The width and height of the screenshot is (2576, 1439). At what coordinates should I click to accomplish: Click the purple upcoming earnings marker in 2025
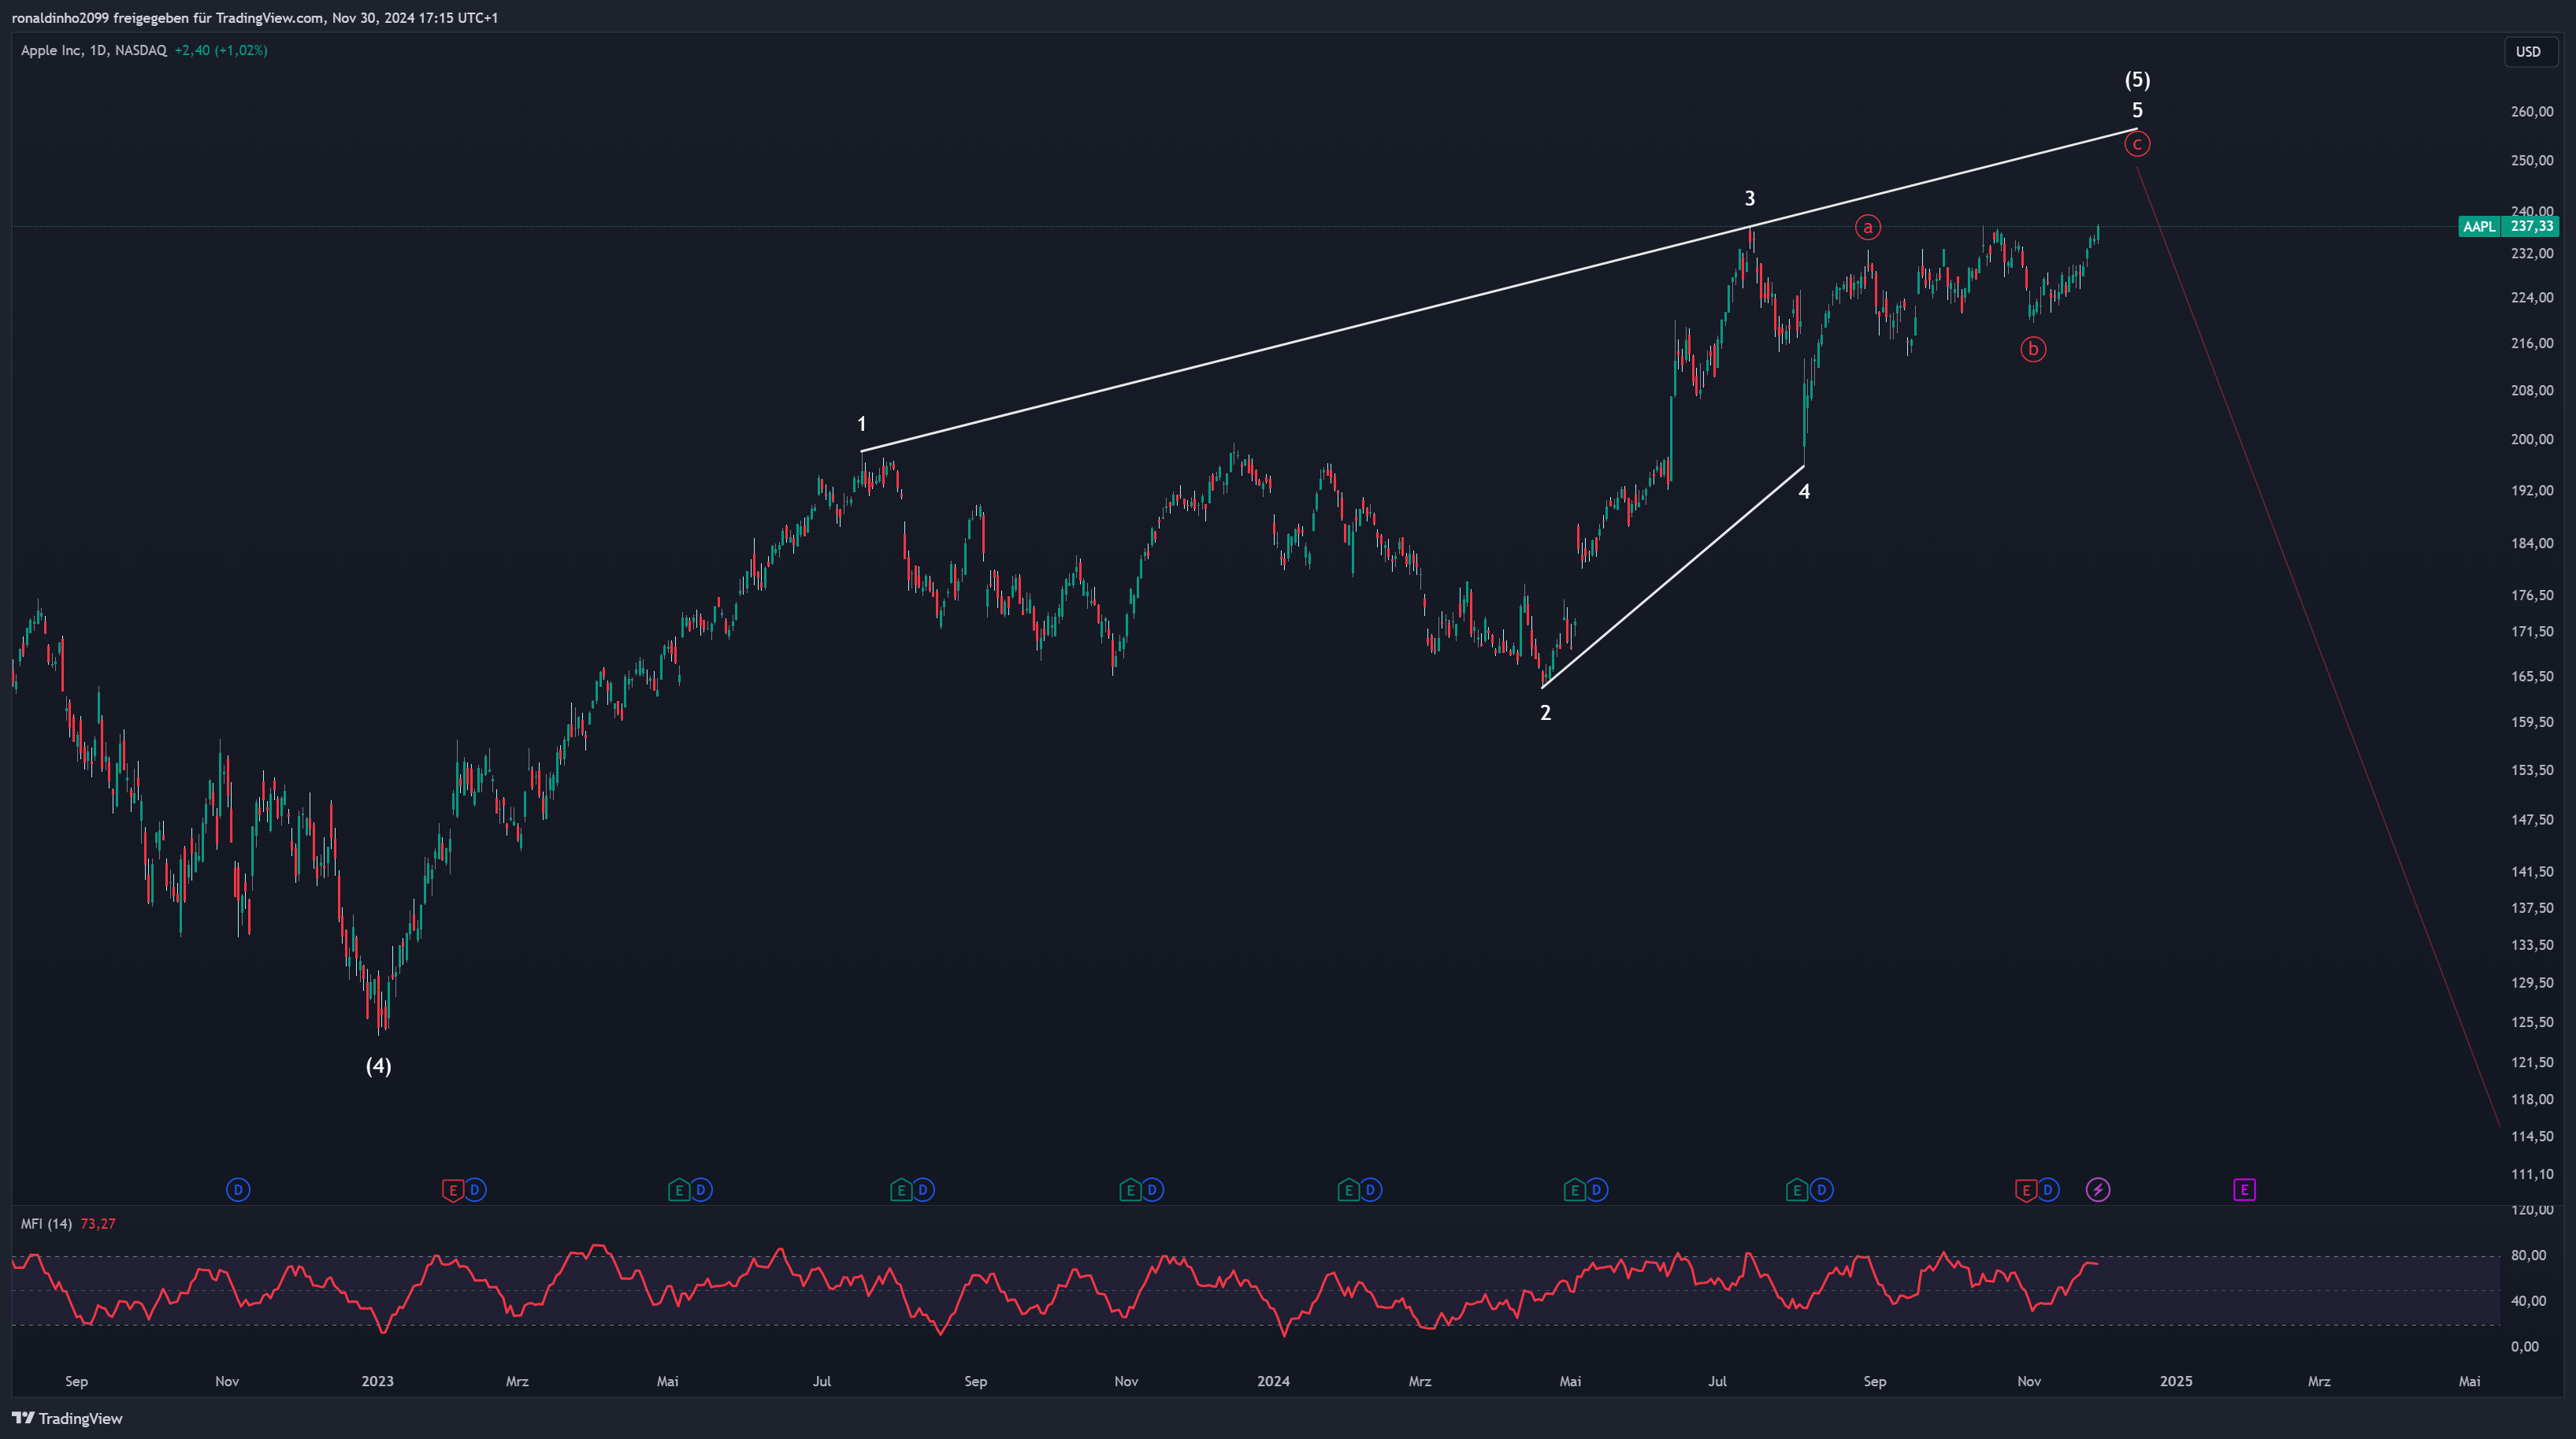pos(2244,1190)
